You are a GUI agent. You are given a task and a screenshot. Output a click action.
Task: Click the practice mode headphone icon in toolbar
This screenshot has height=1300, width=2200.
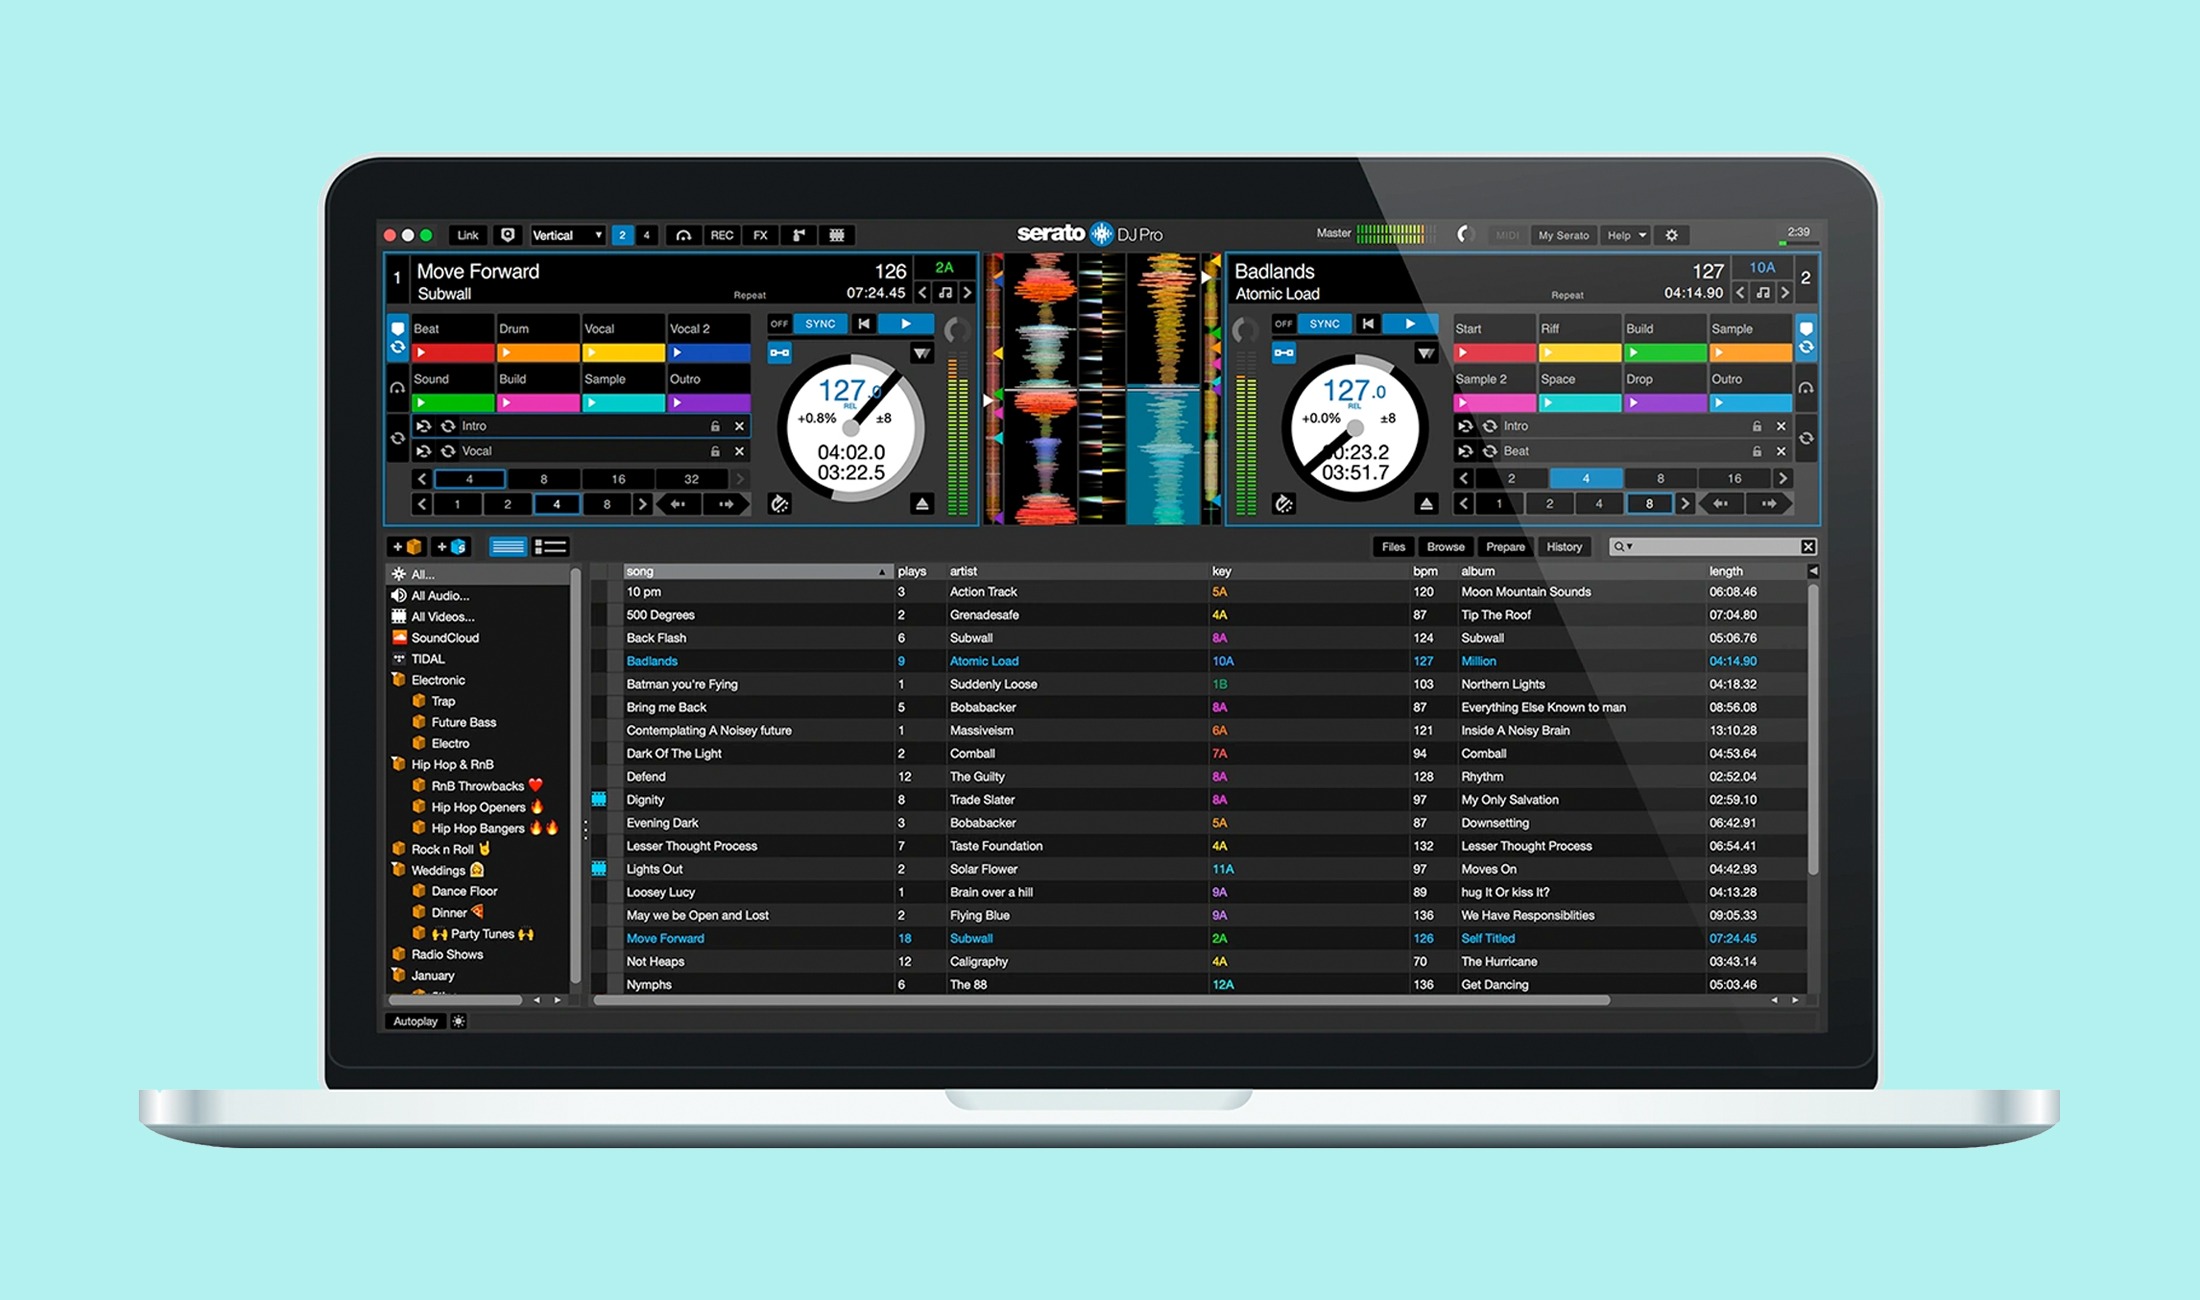coord(683,235)
